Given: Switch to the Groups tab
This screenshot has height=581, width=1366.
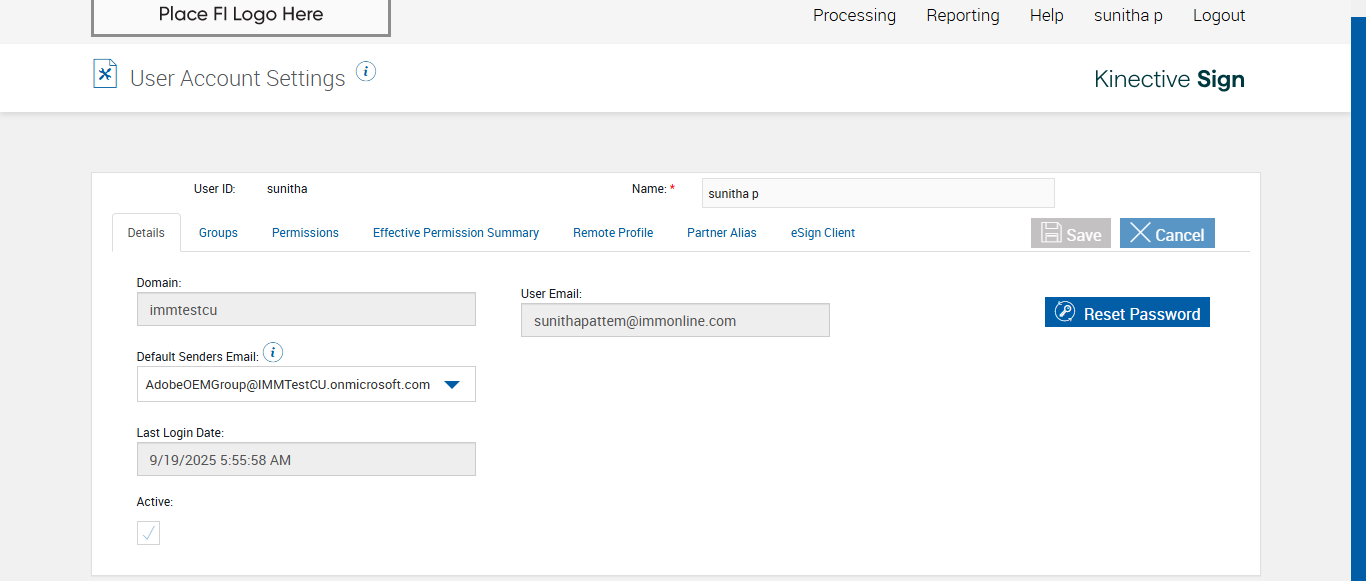Looking at the screenshot, I should [x=218, y=233].
